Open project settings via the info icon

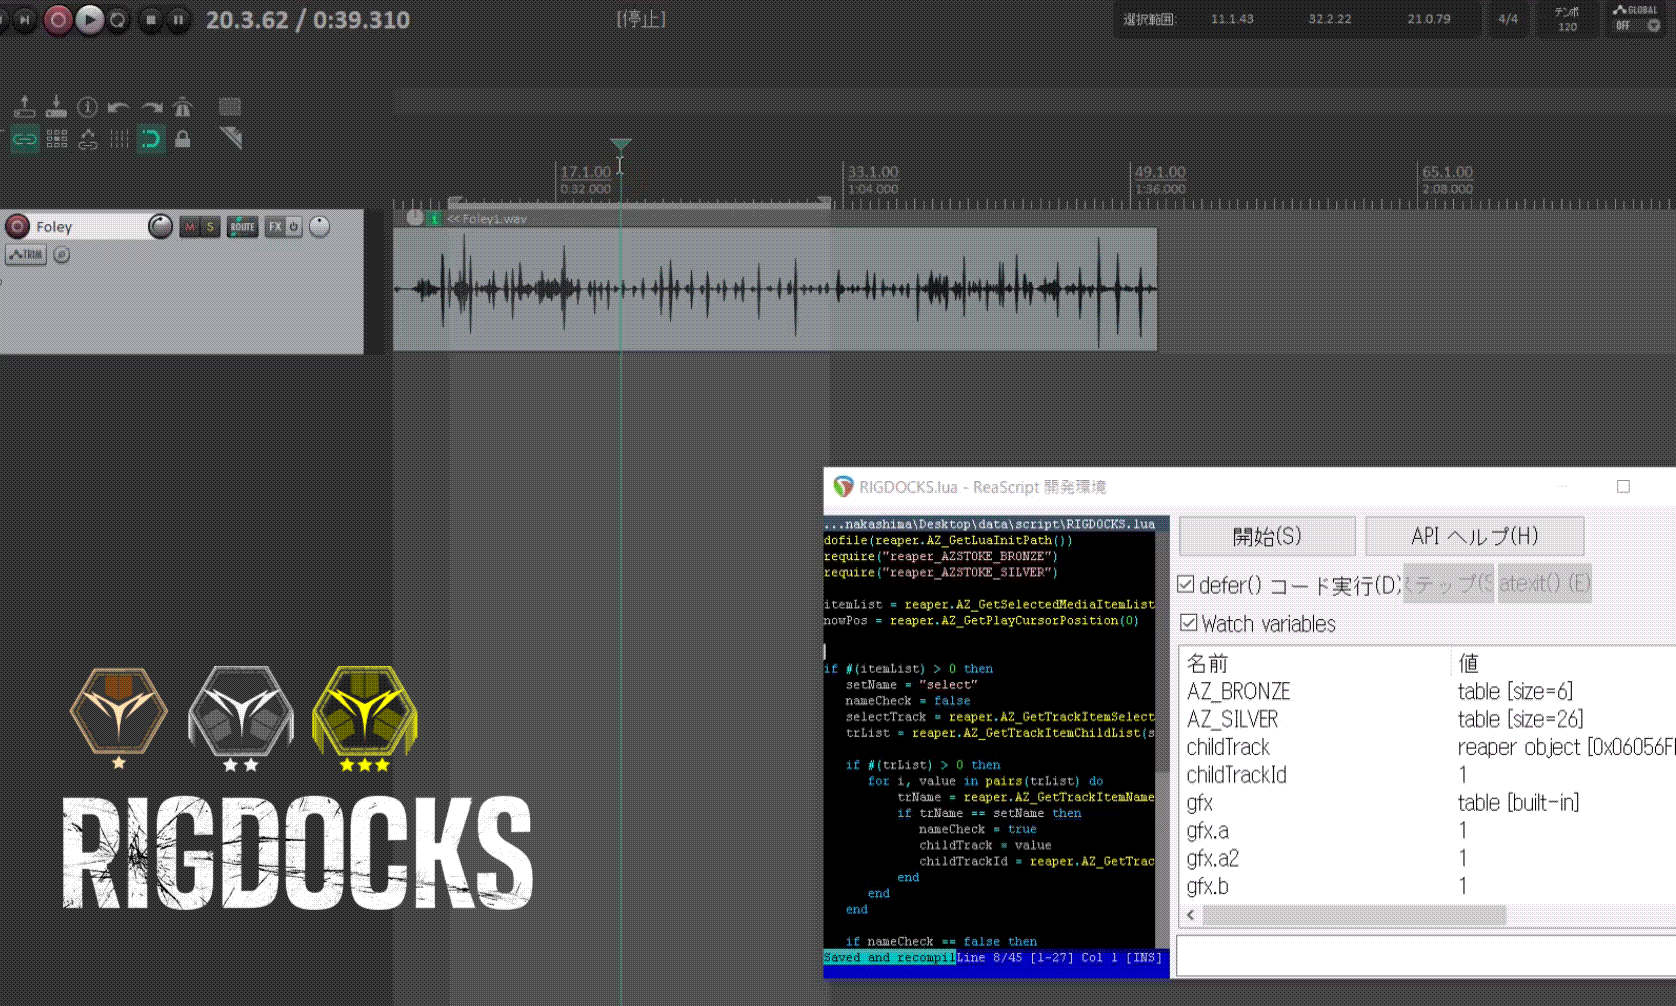pyautogui.click(x=88, y=106)
